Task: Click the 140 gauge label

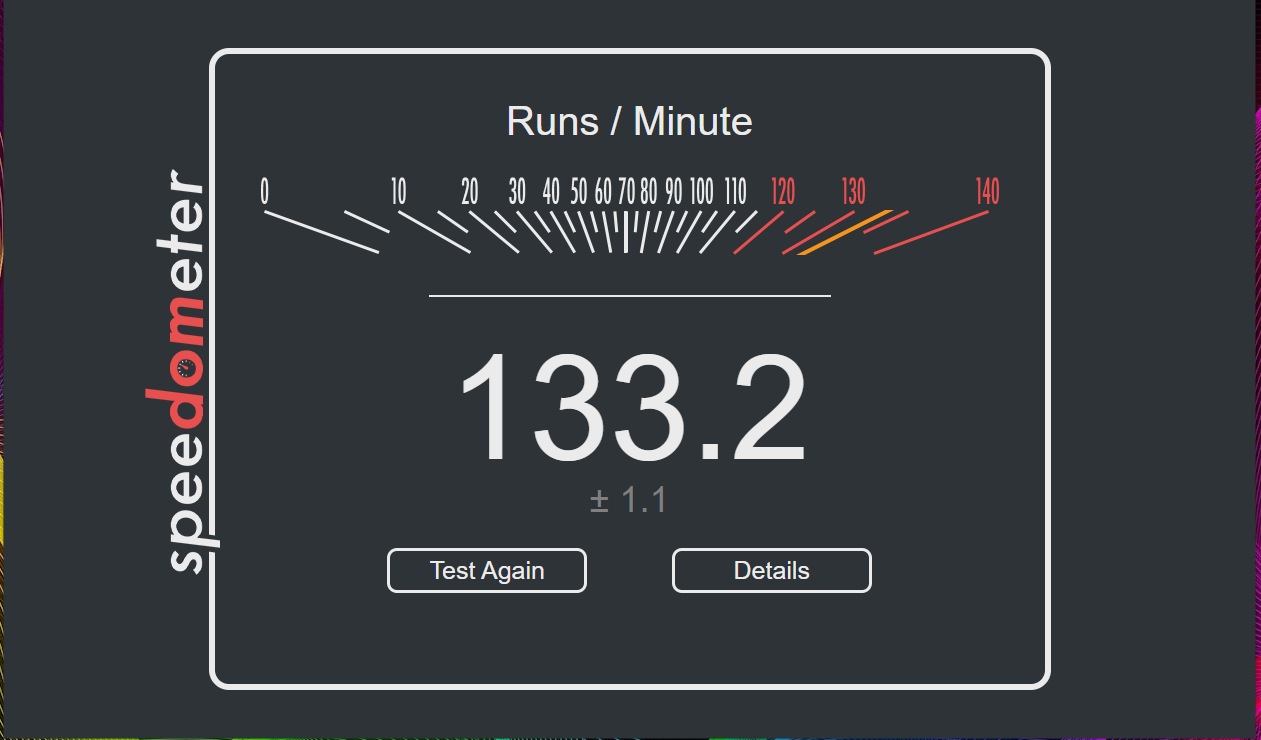Action: (987, 191)
